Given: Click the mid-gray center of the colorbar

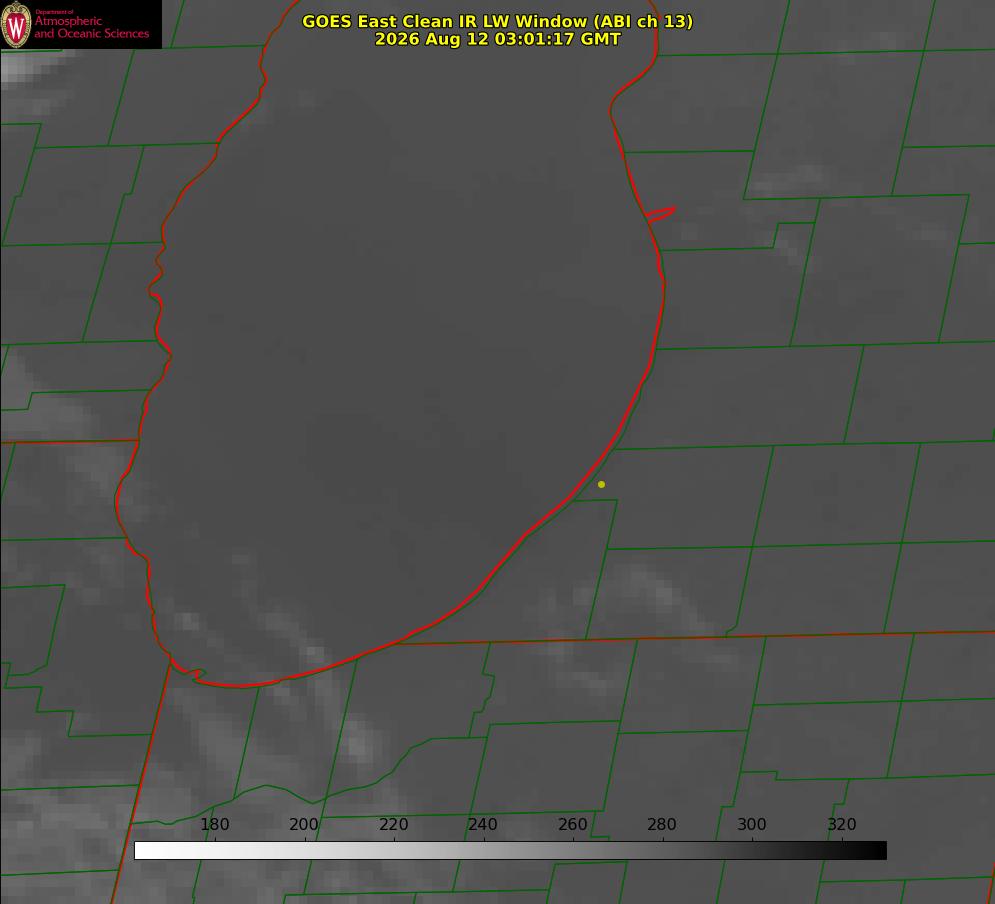Looking at the screenshot, I should click(510, 851).
